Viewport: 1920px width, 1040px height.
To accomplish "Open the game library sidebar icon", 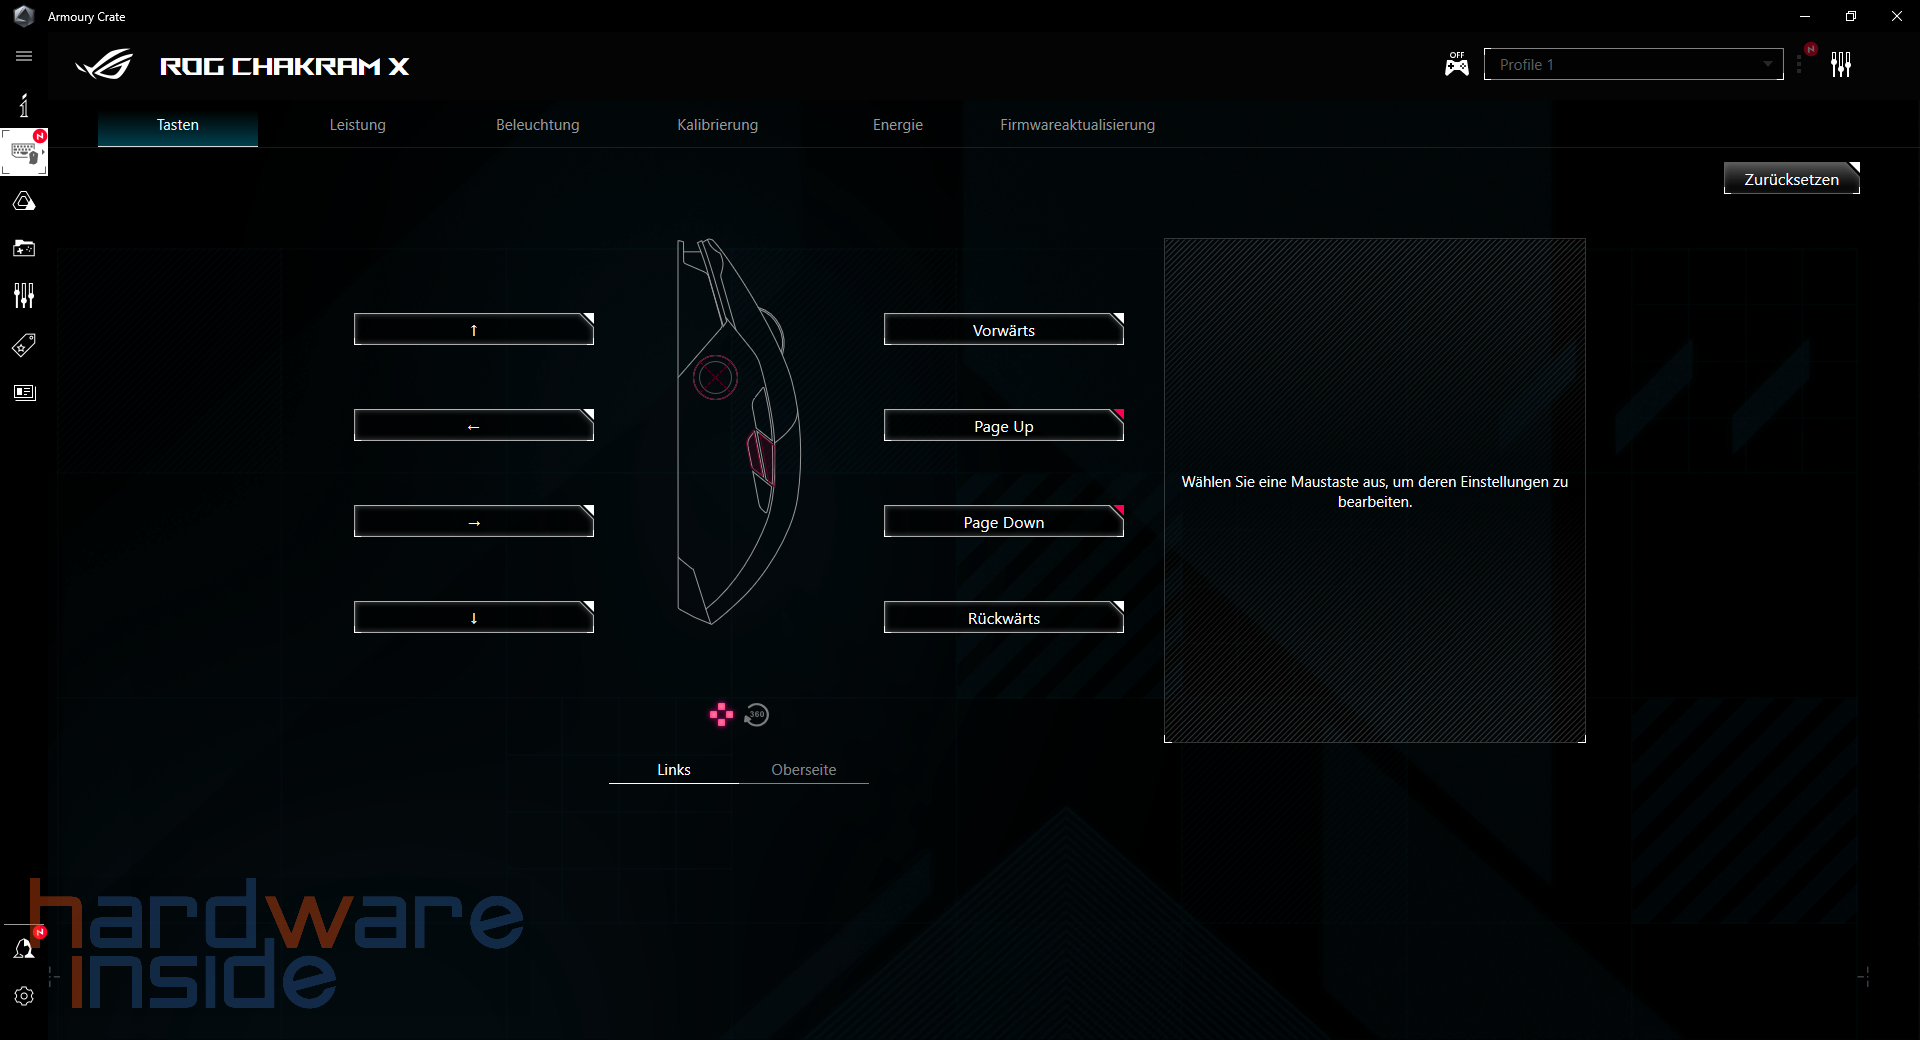I will [24, 248].
